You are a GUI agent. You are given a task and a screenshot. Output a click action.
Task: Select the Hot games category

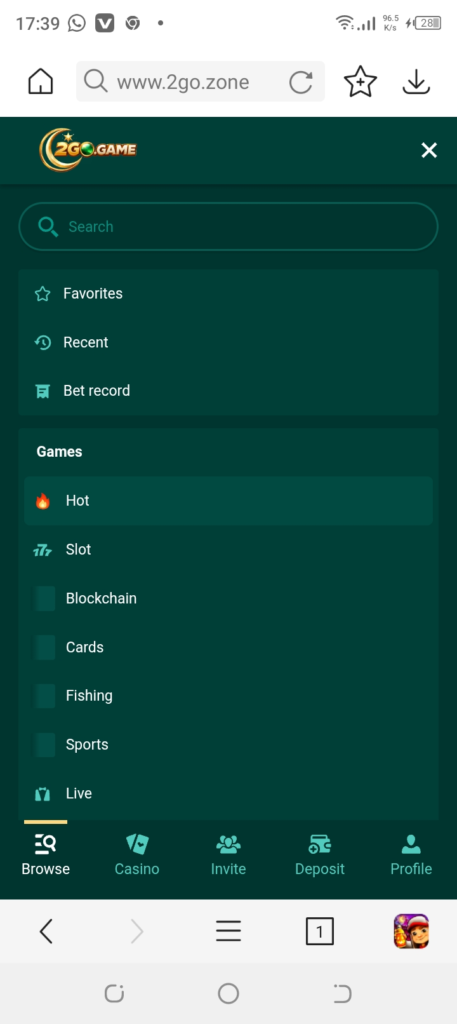coord(228,501)
